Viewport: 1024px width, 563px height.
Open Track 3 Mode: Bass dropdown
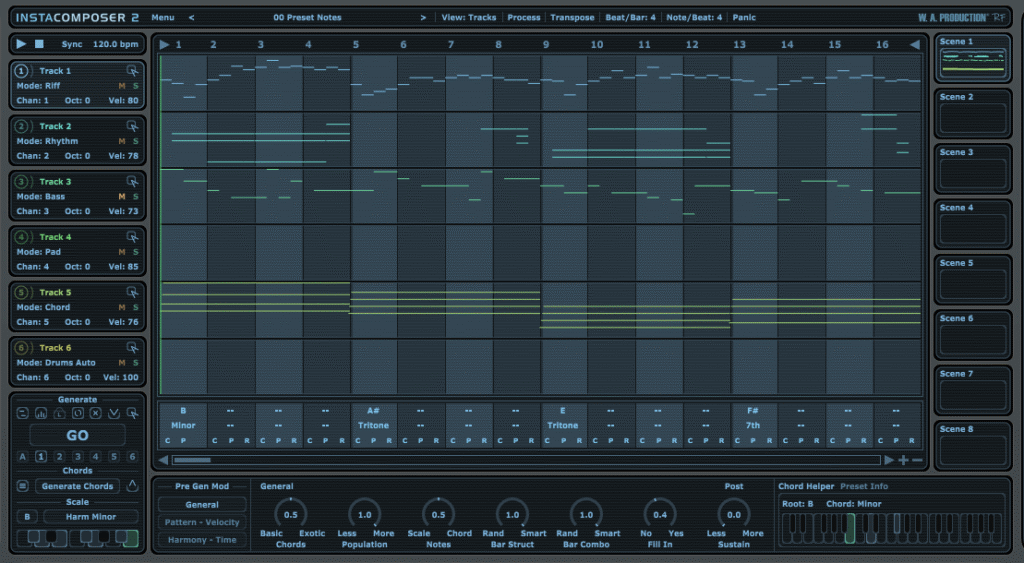(x=40, y=197)
